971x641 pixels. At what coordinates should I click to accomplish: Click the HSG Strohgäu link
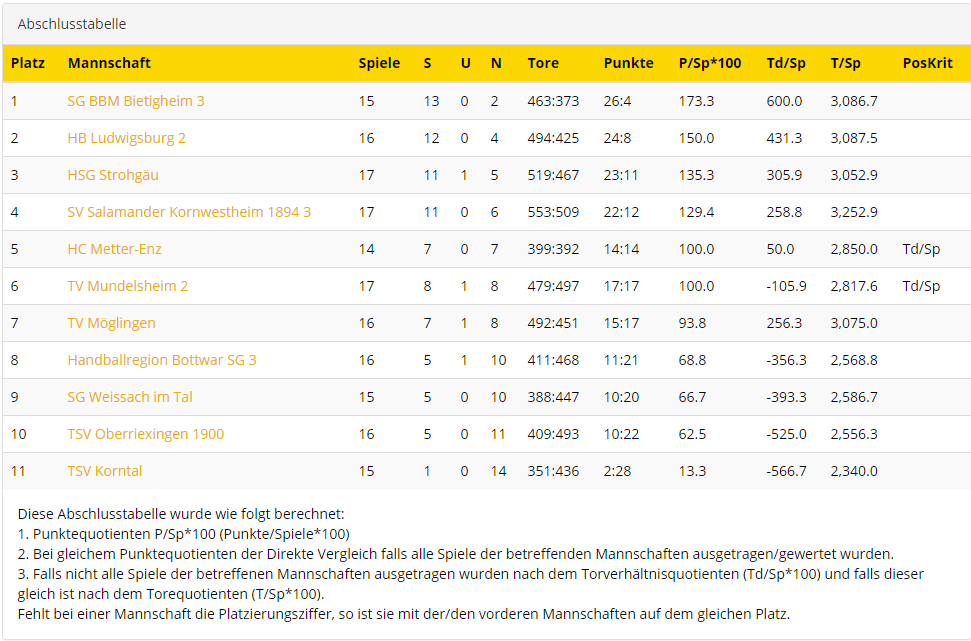pyautogui.click(x=113, y=175)
